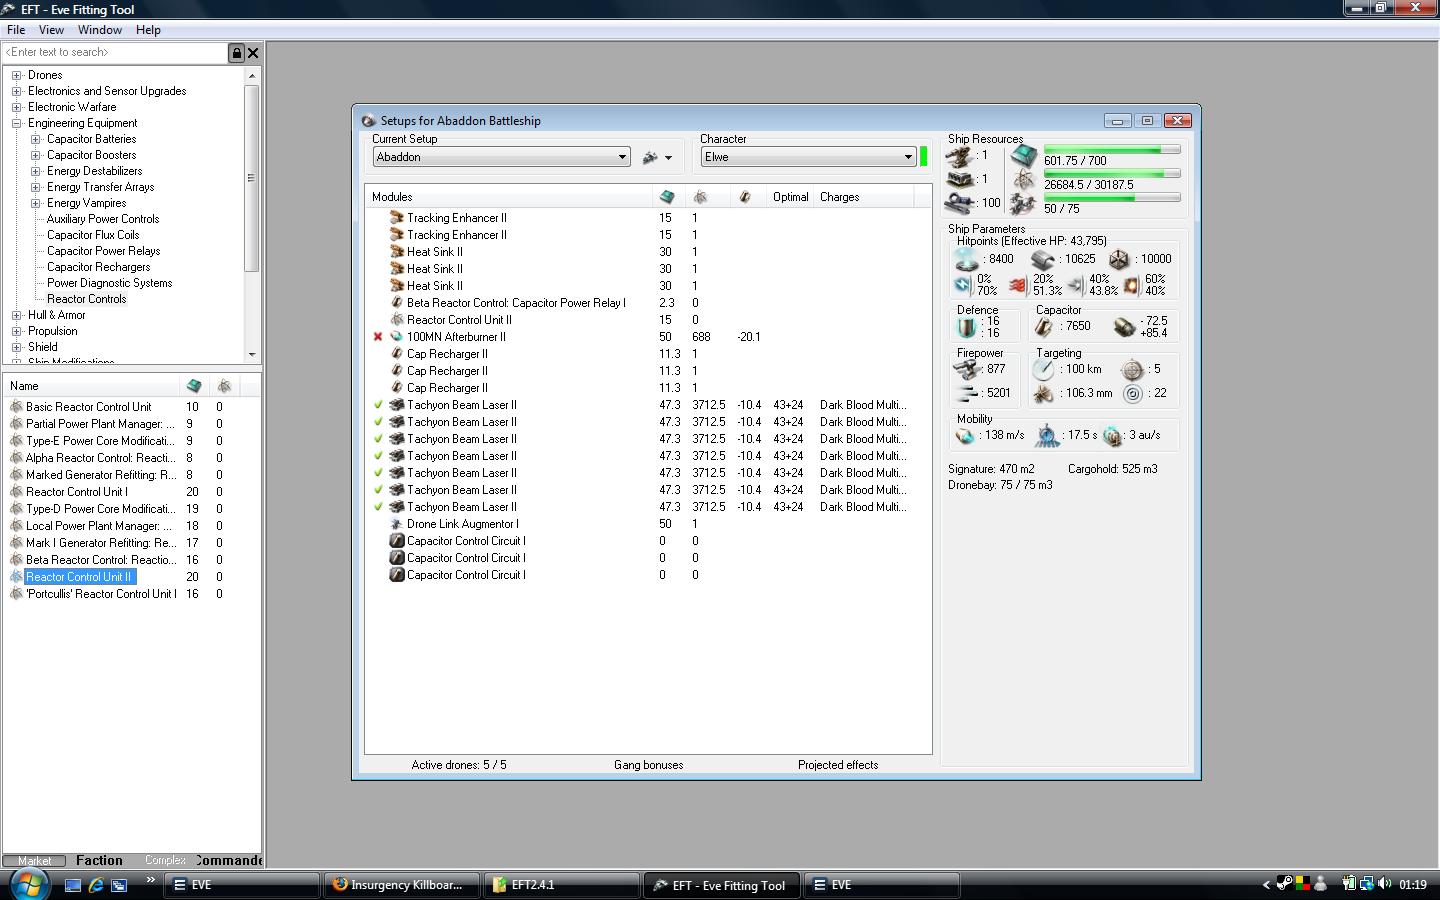Click the Drone Link Augmentor I module icon
Image resolution: width=1440 pixels, height=900 pixels.
pos(396,524)
